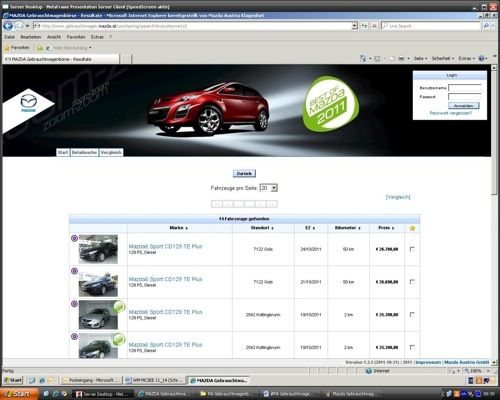This screenshot has height=400, width=500.
Task: Open the Bearbeiten menu
Action: pos(31,37)
